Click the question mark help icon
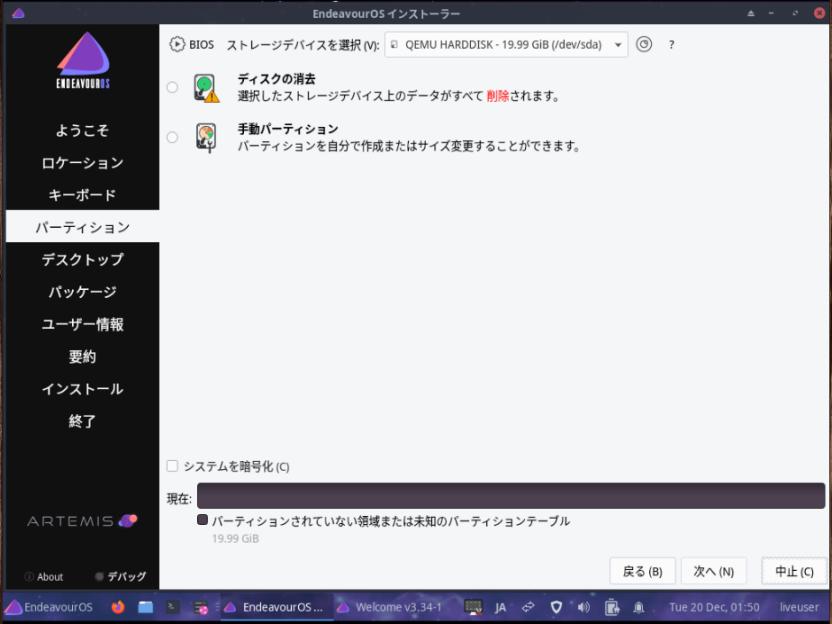Screen dimensions: 832x624 [x=671, y=45]
